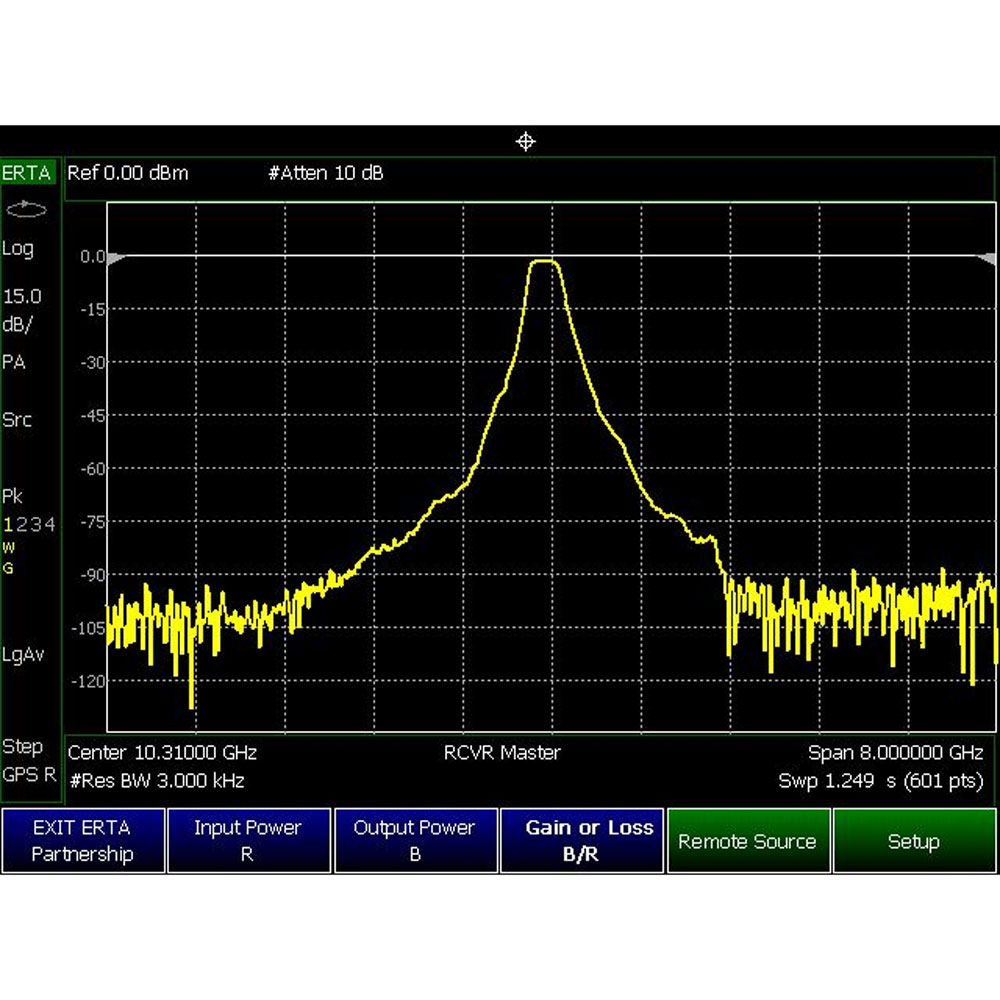Click the ERTA mode indicator
The image size is (1000, 1000).
point(27,173)
